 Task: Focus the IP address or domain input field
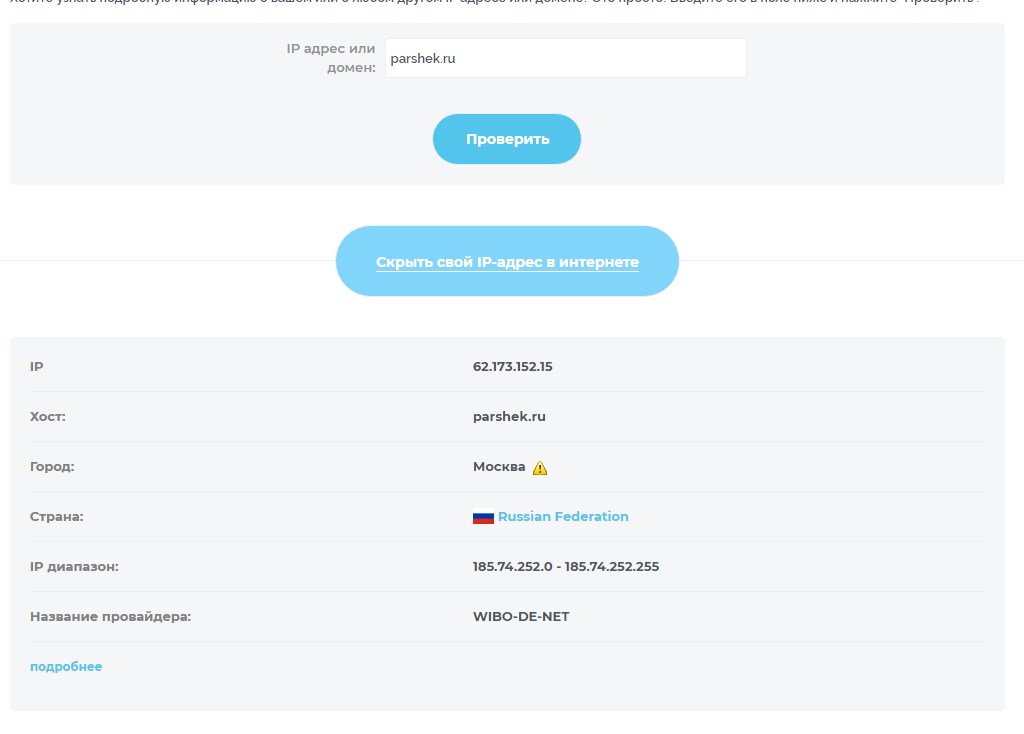point(565,59)
